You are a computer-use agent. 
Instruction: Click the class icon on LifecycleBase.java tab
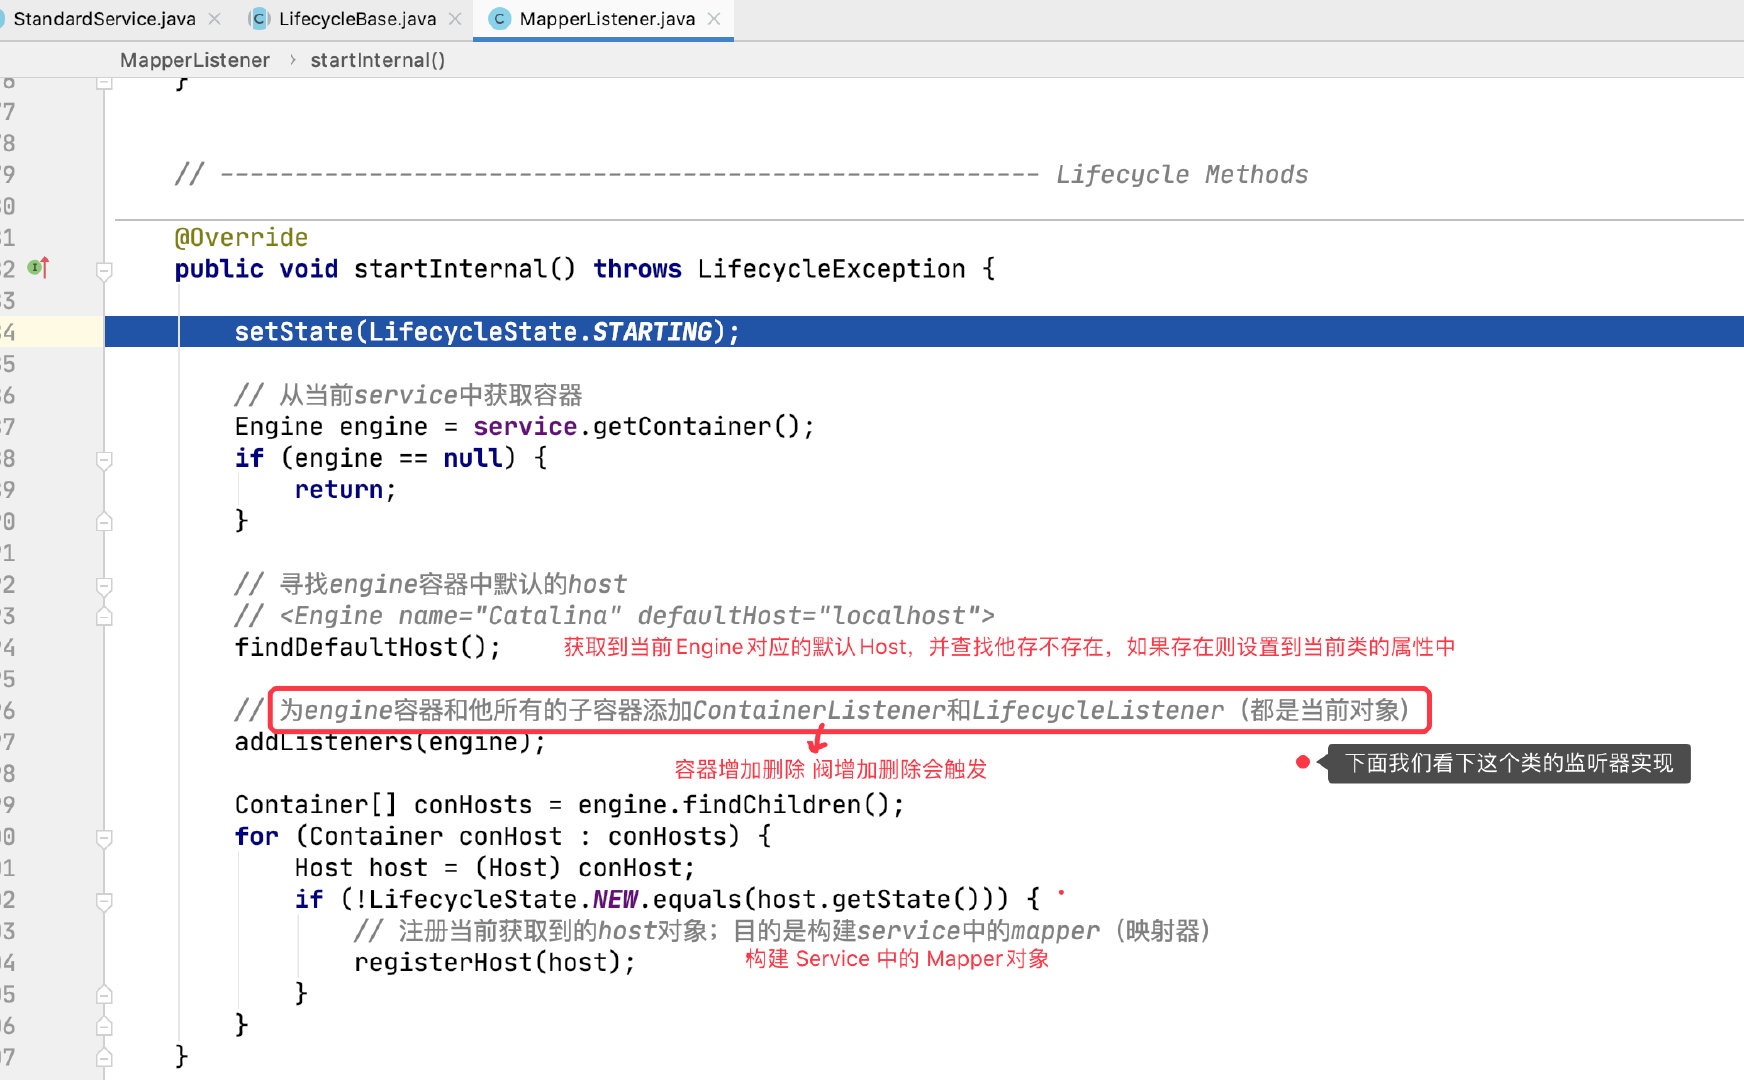coord(259,19)
